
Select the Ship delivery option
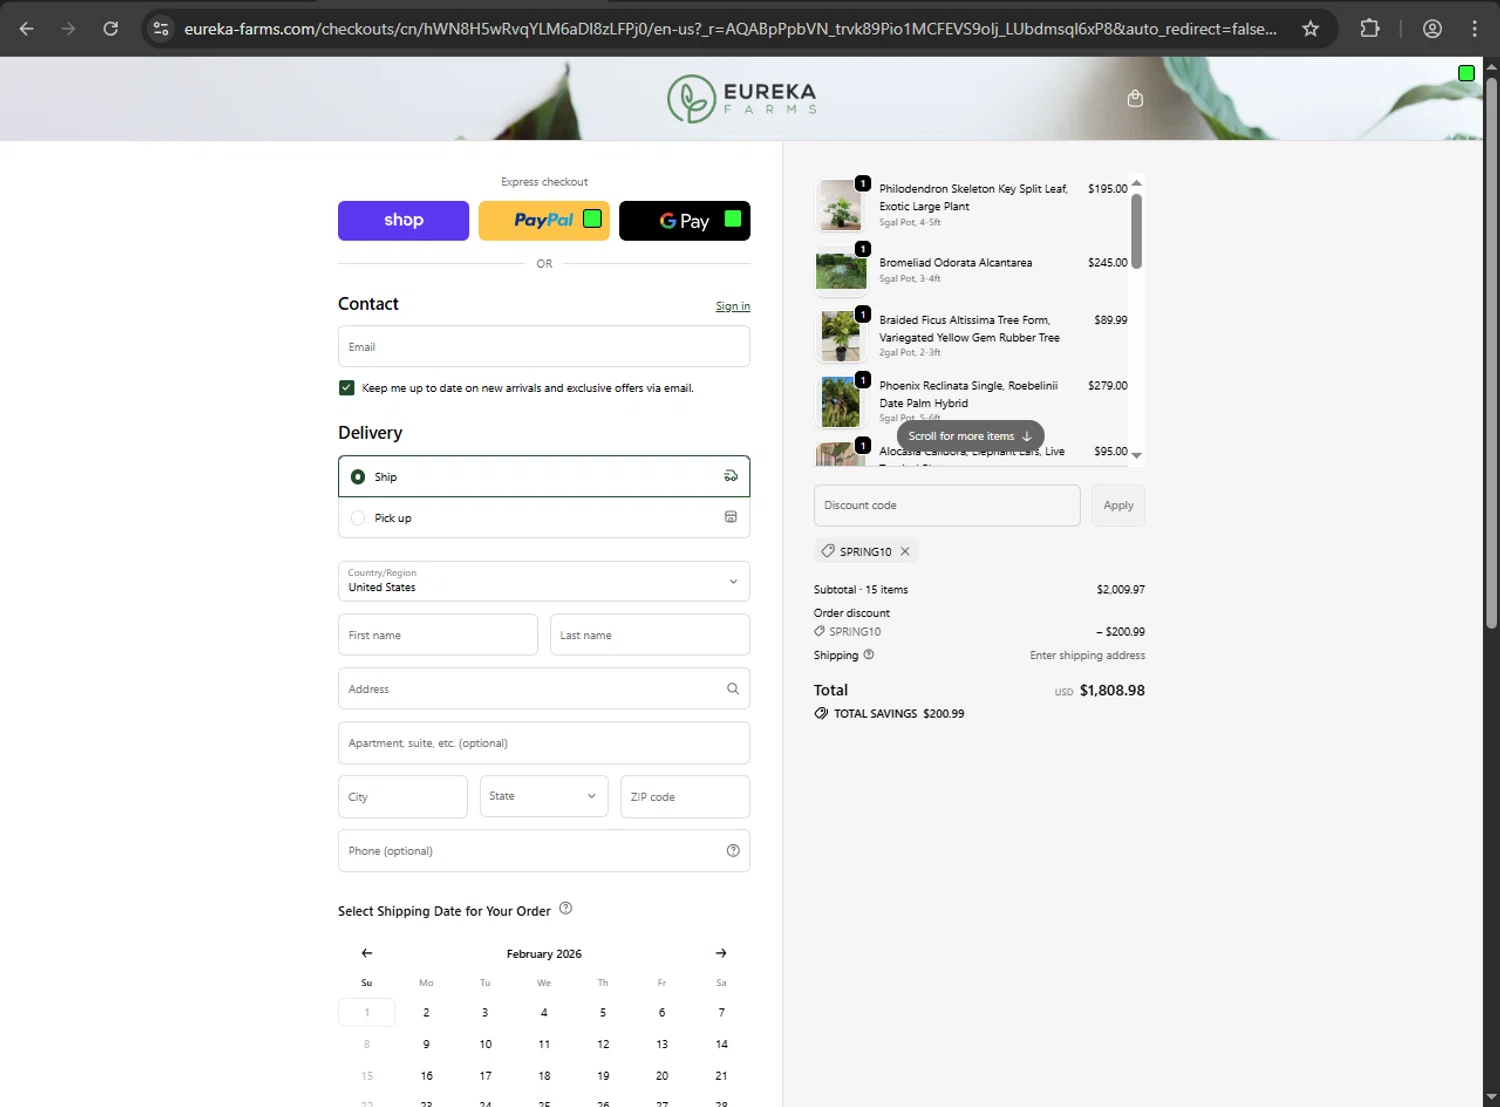tap(544, 477)
